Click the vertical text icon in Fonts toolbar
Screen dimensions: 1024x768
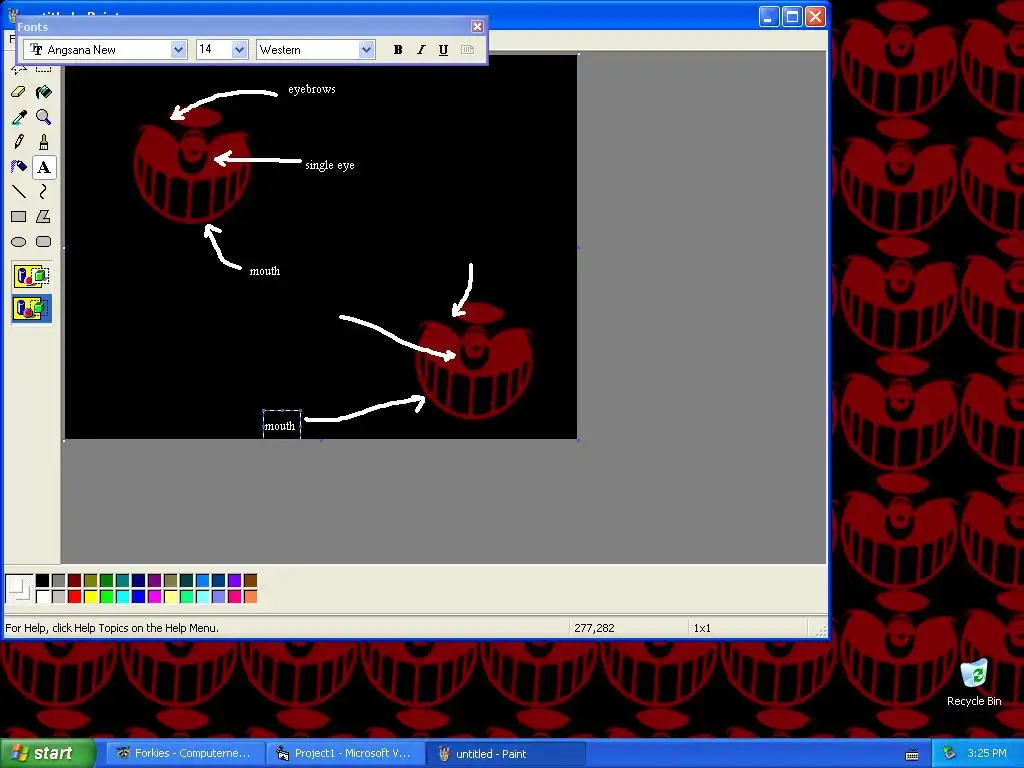[x=467, y=50]
